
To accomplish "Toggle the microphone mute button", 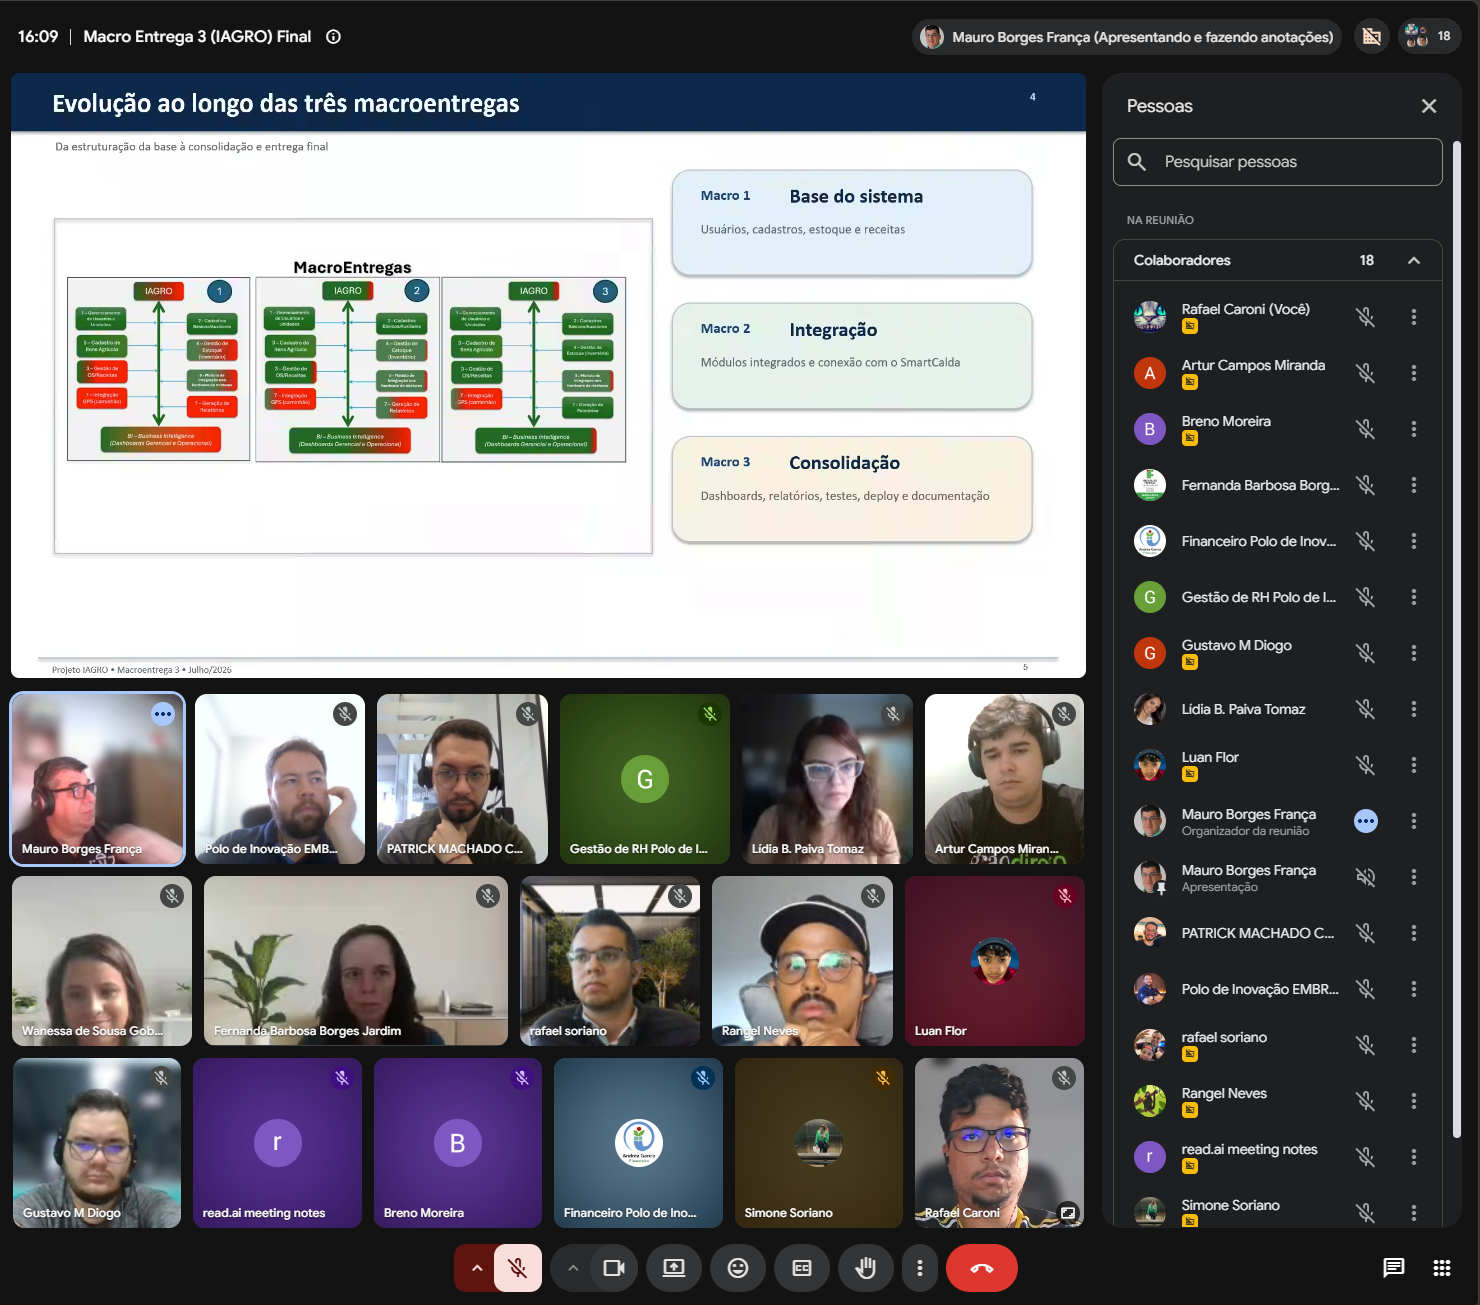I will pyautogui.click(x=518, y=1268).
